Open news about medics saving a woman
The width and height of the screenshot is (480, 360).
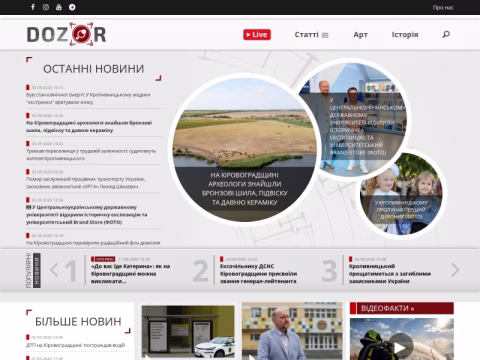pyautogui.click(x=88, y=98)
